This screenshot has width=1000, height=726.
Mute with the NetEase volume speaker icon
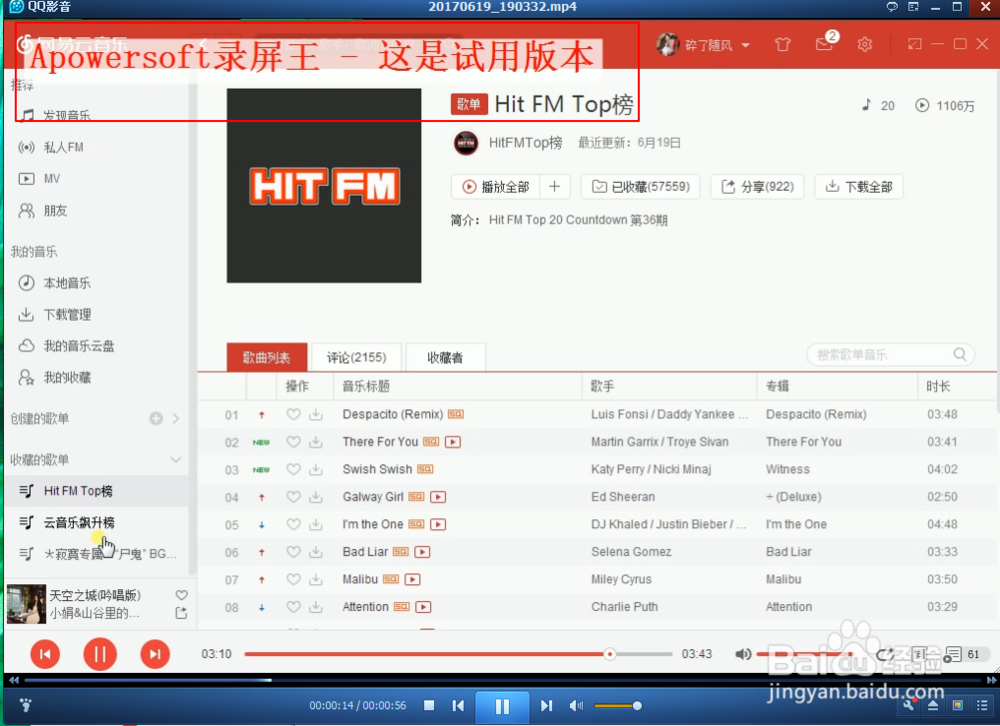pos(743,654)
